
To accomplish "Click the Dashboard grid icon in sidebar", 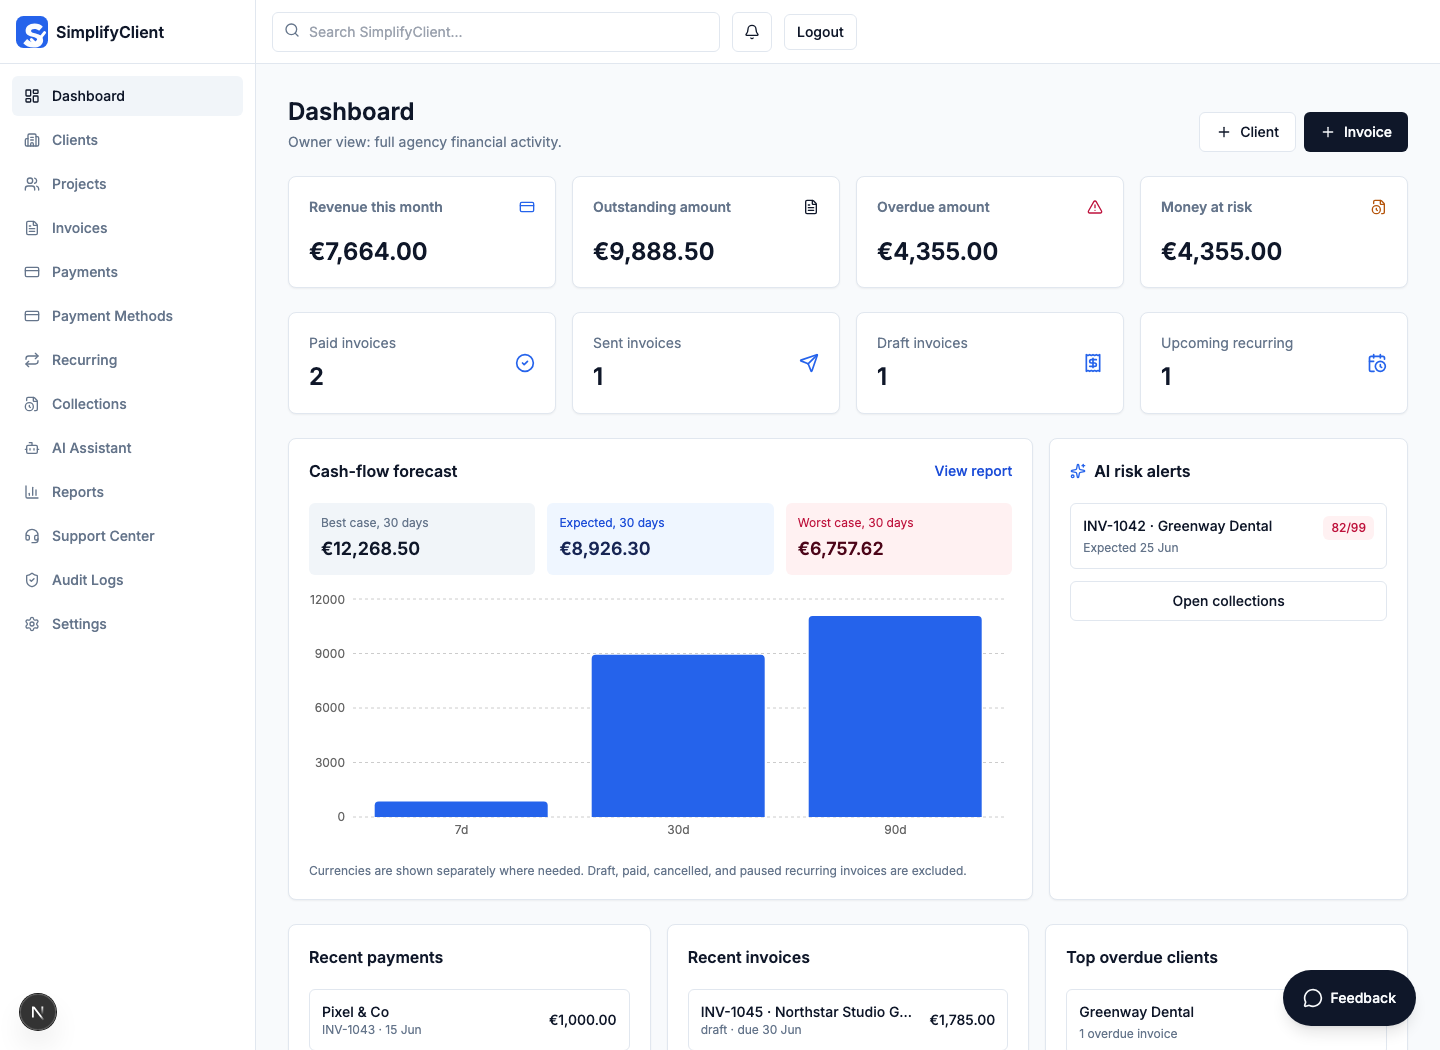I will [32, 96].
